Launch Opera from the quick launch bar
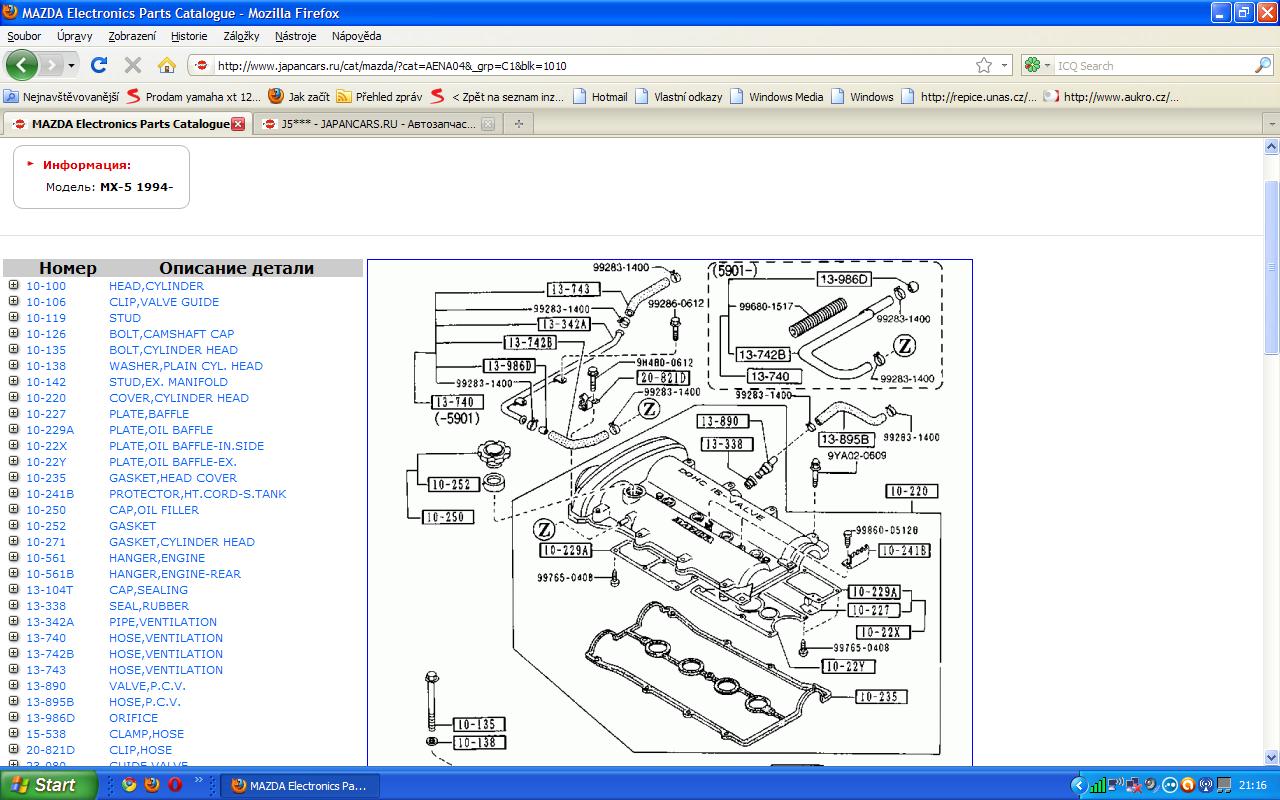 [x=175, y=785]
